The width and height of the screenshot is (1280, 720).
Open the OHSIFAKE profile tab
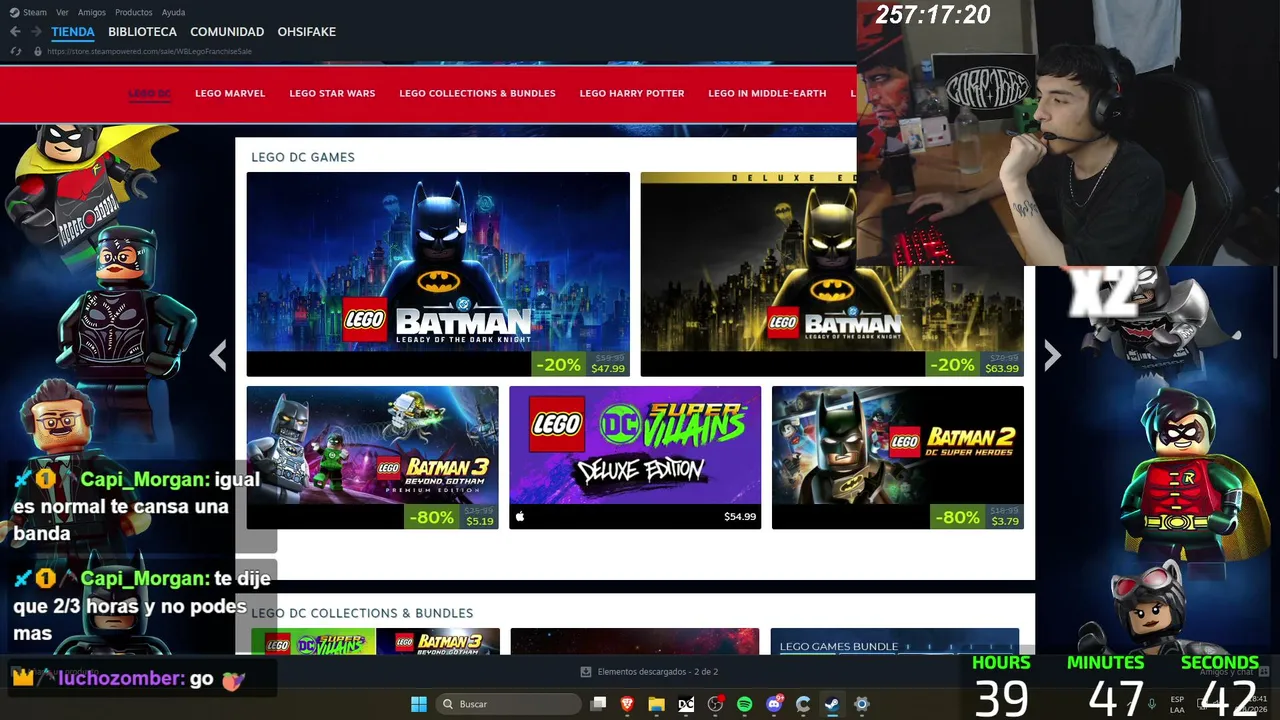pos(306,32)
